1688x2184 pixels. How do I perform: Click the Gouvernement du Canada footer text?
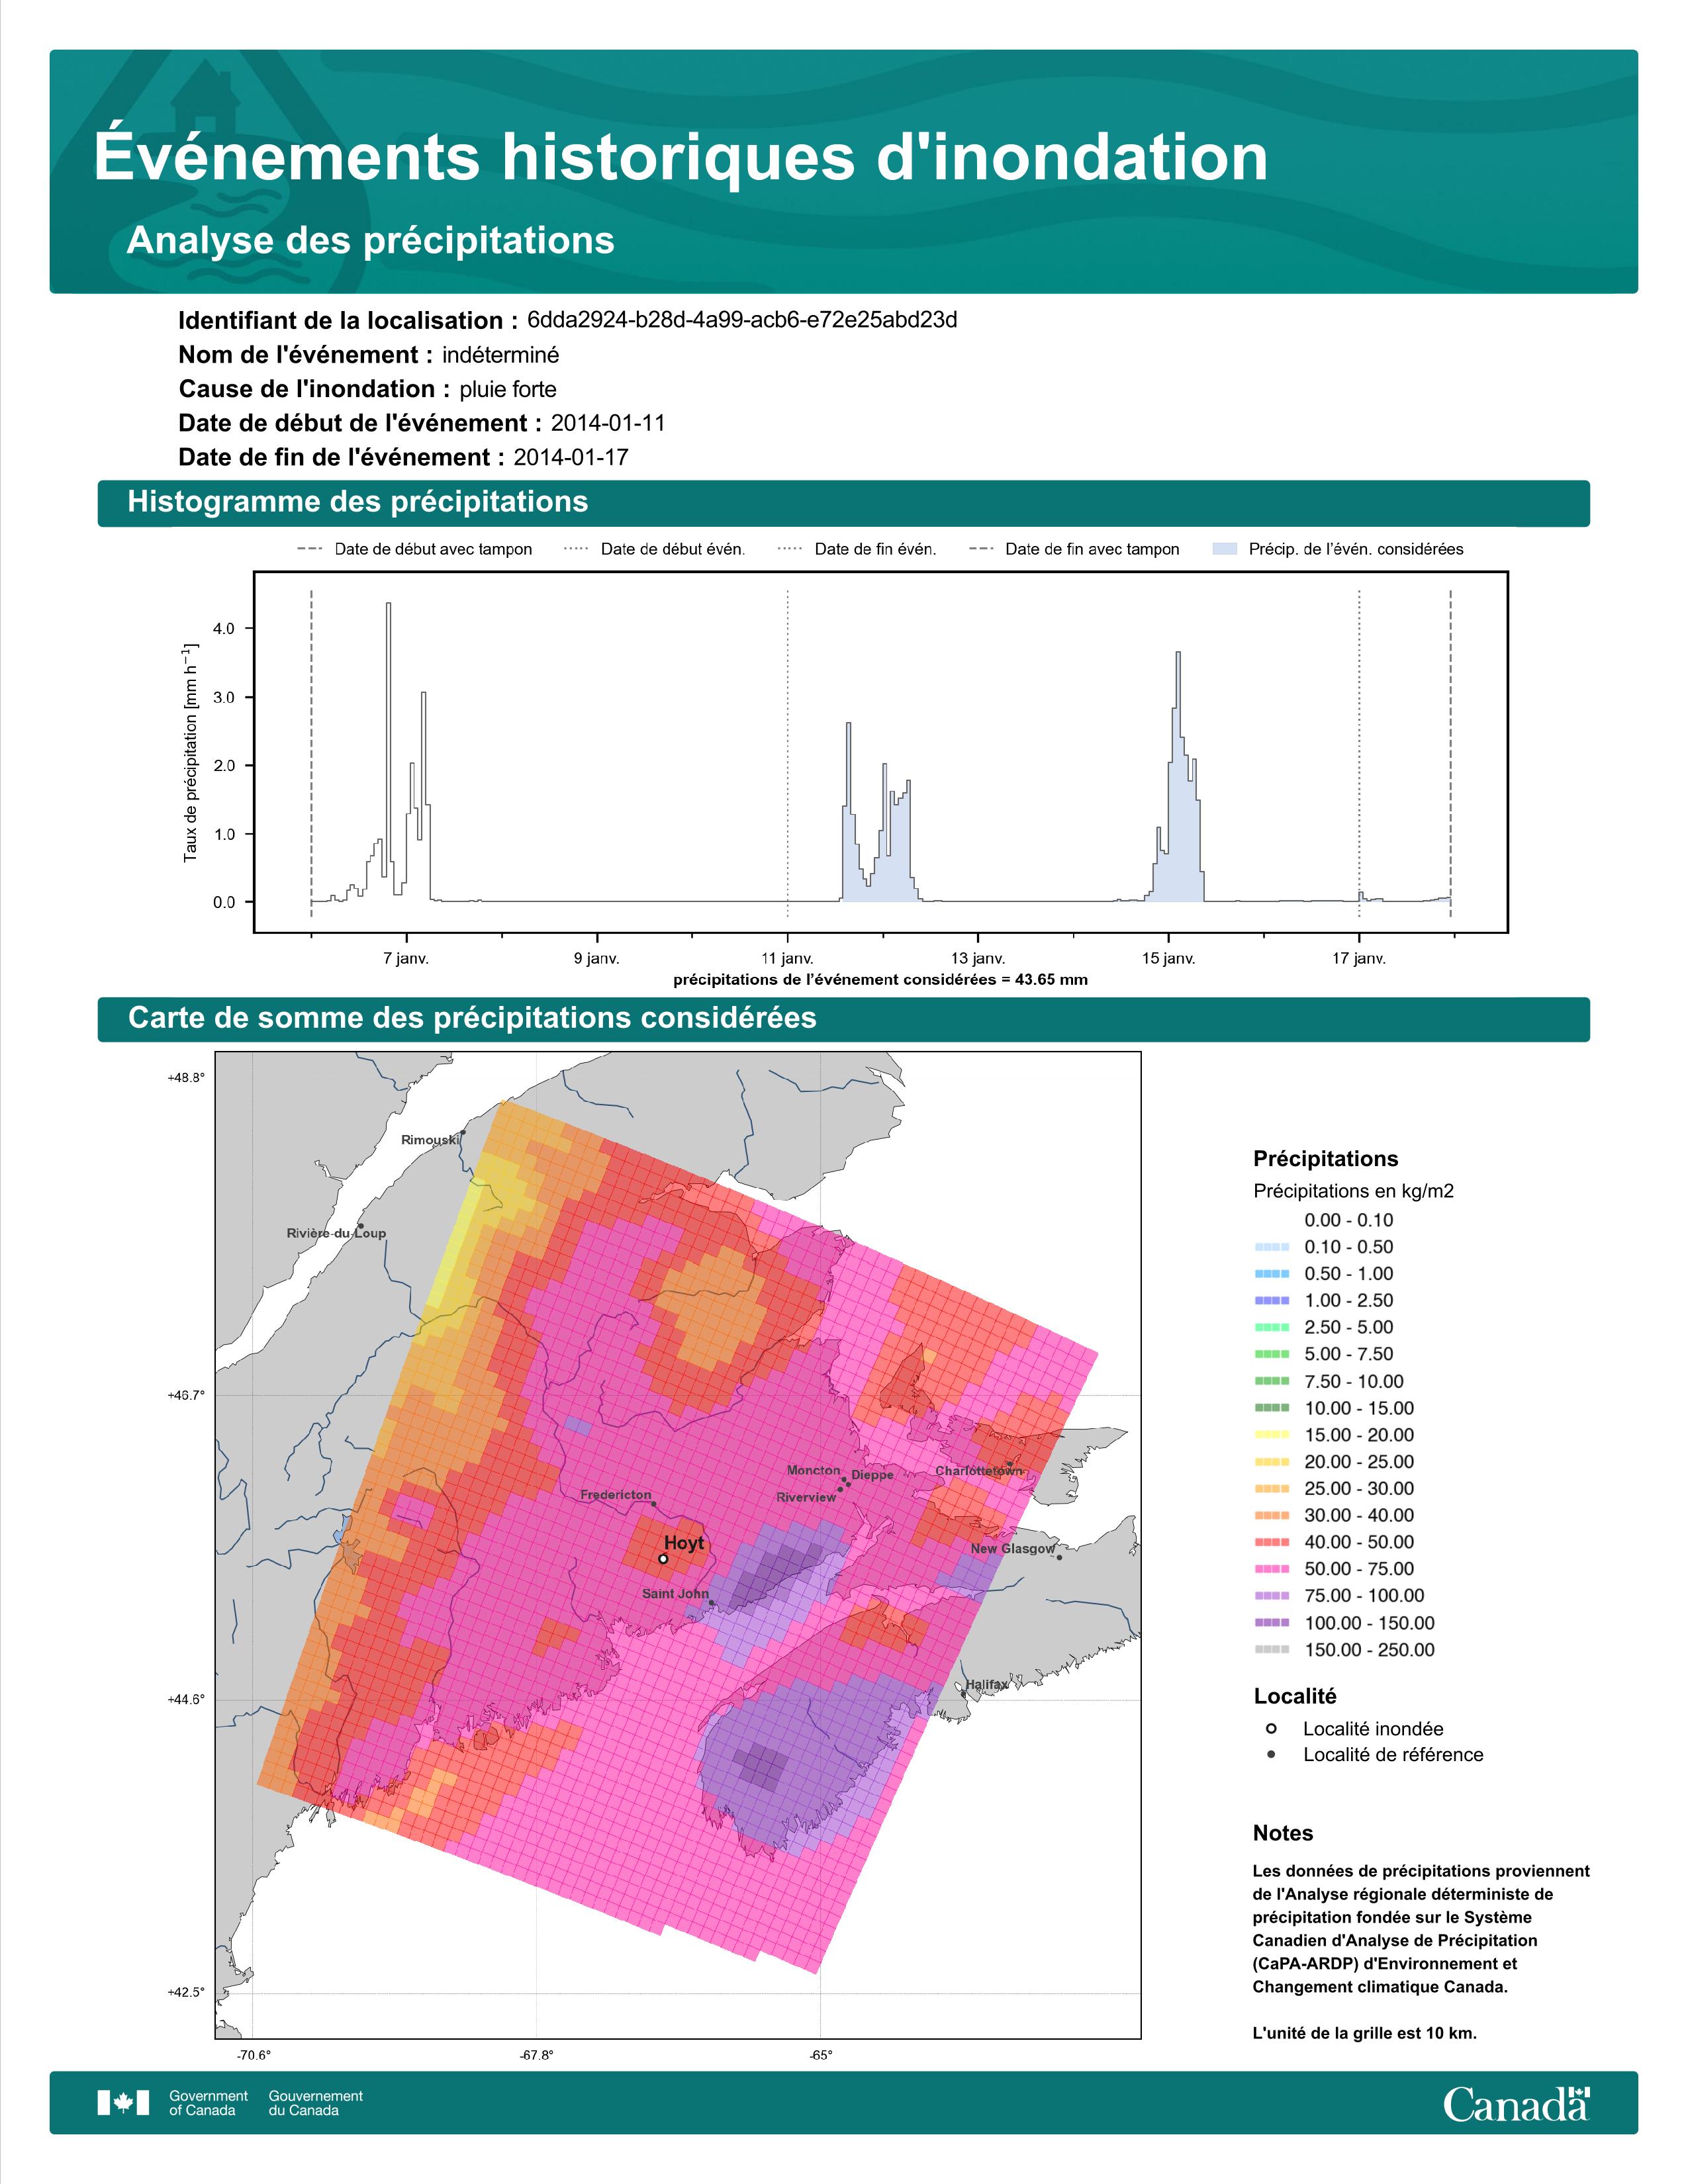(315, 2103)
